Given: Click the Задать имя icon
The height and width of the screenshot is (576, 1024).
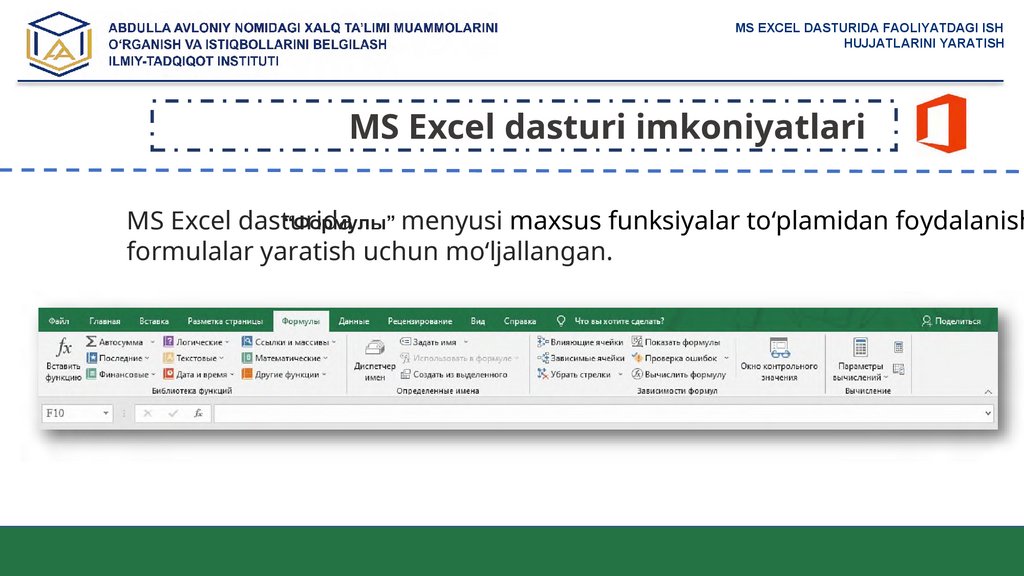Looking at the screenshot, I should [406, 342].
